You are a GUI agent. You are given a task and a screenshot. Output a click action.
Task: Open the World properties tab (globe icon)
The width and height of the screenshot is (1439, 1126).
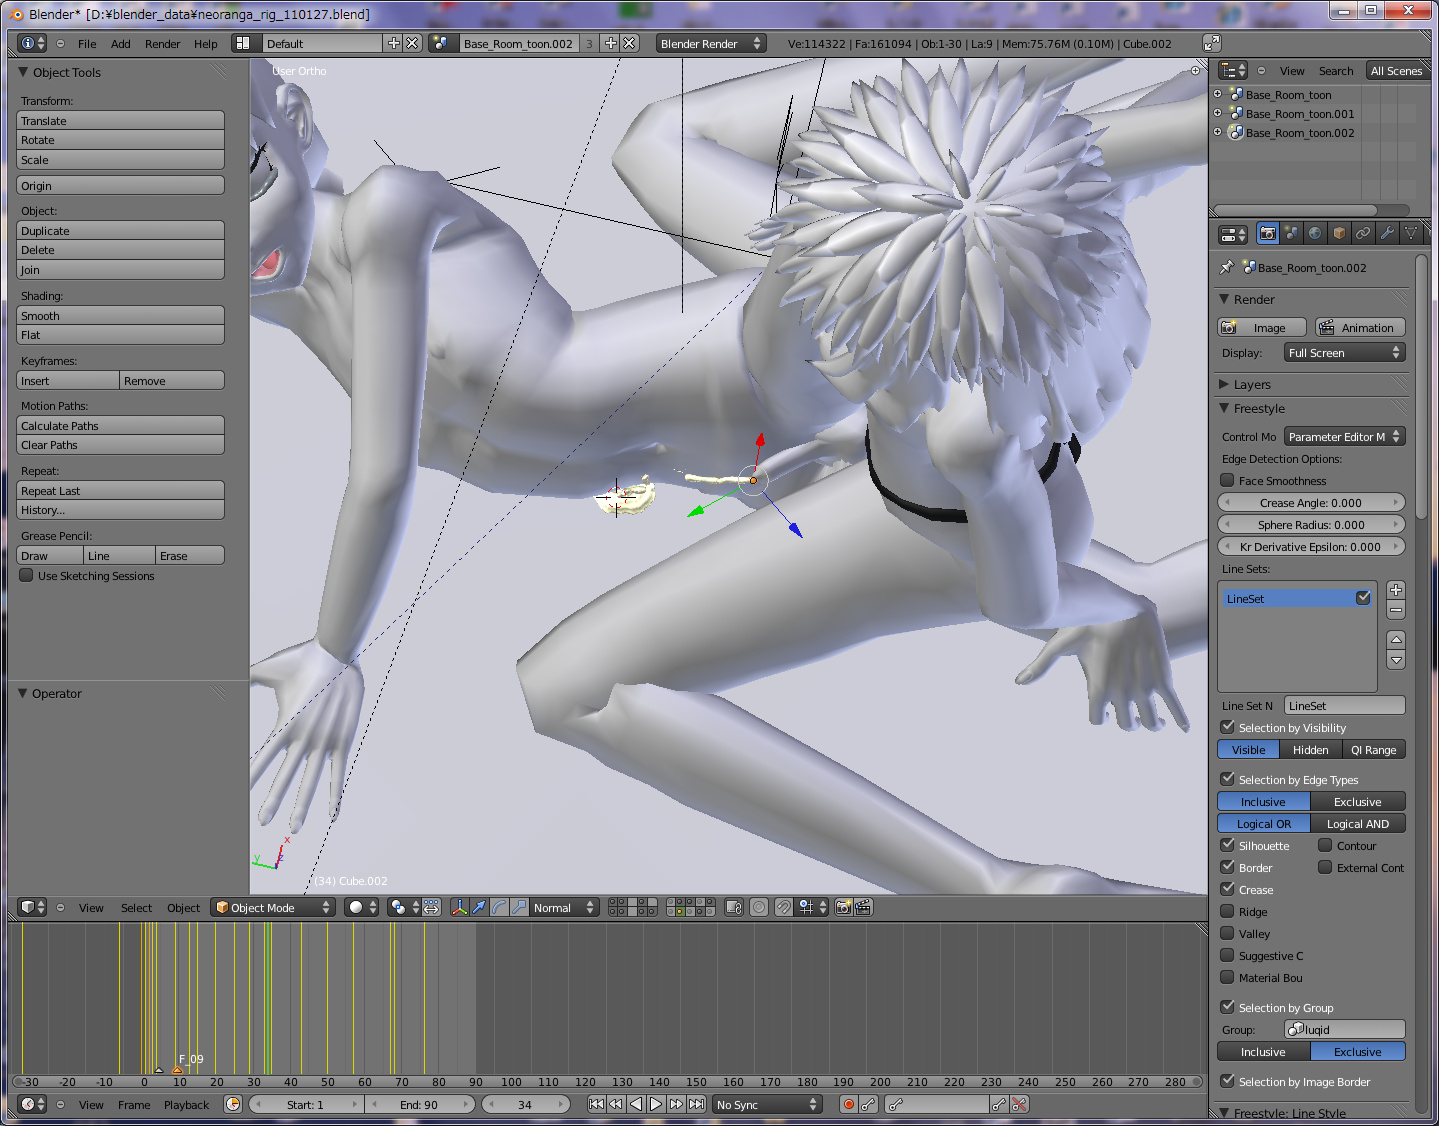[1315, 233]
